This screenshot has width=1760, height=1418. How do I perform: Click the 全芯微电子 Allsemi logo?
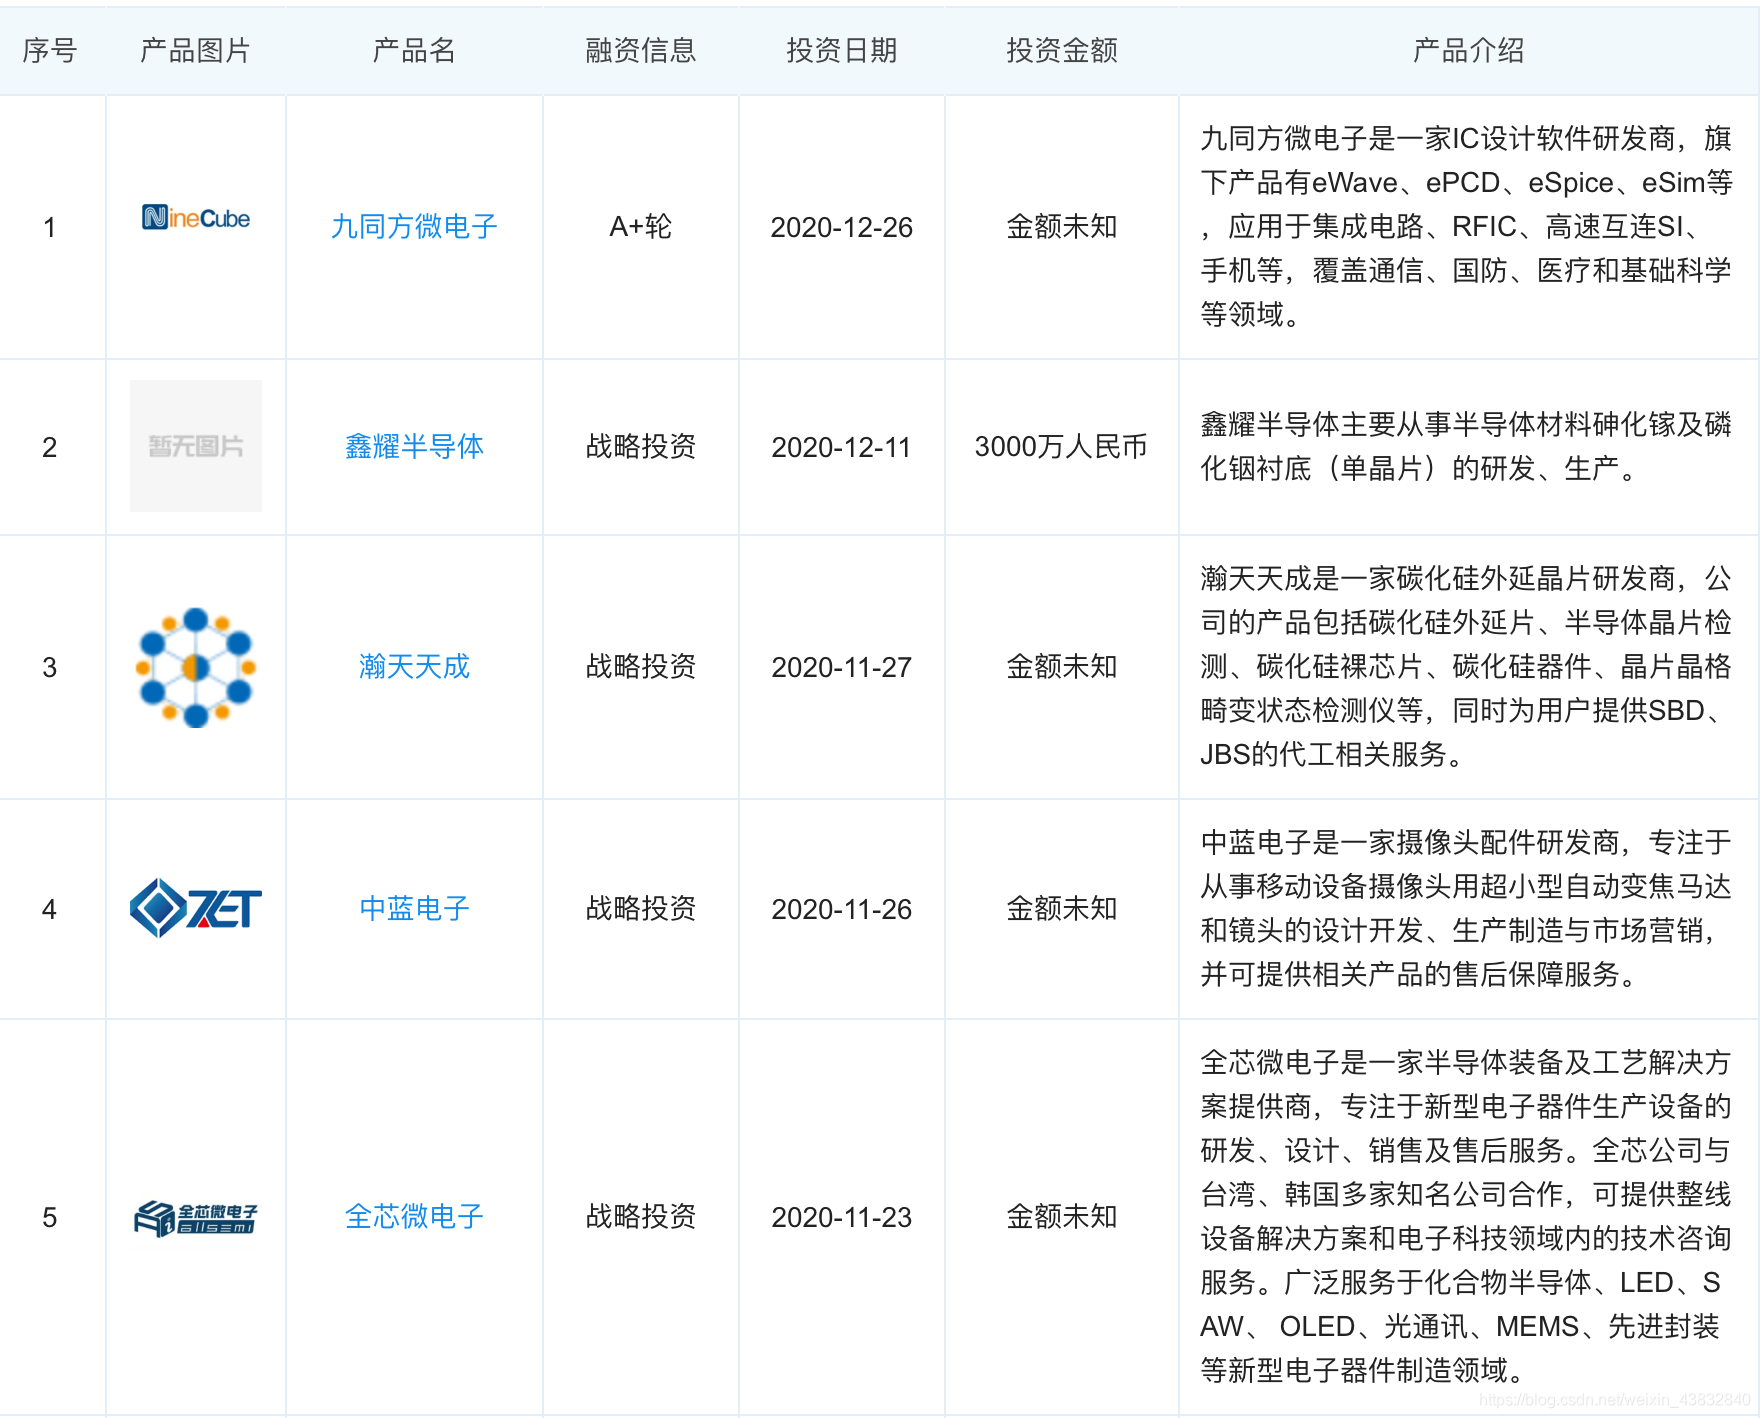[x=196, y=1218]
